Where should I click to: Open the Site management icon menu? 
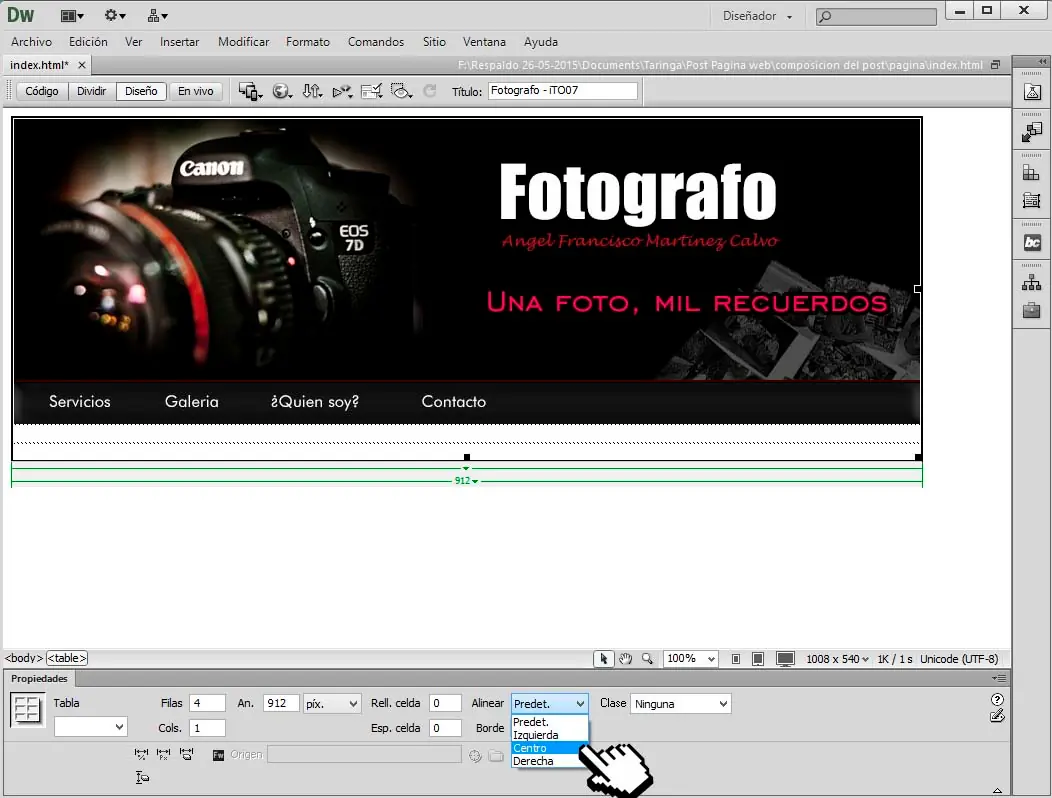[x=158, y=15]
